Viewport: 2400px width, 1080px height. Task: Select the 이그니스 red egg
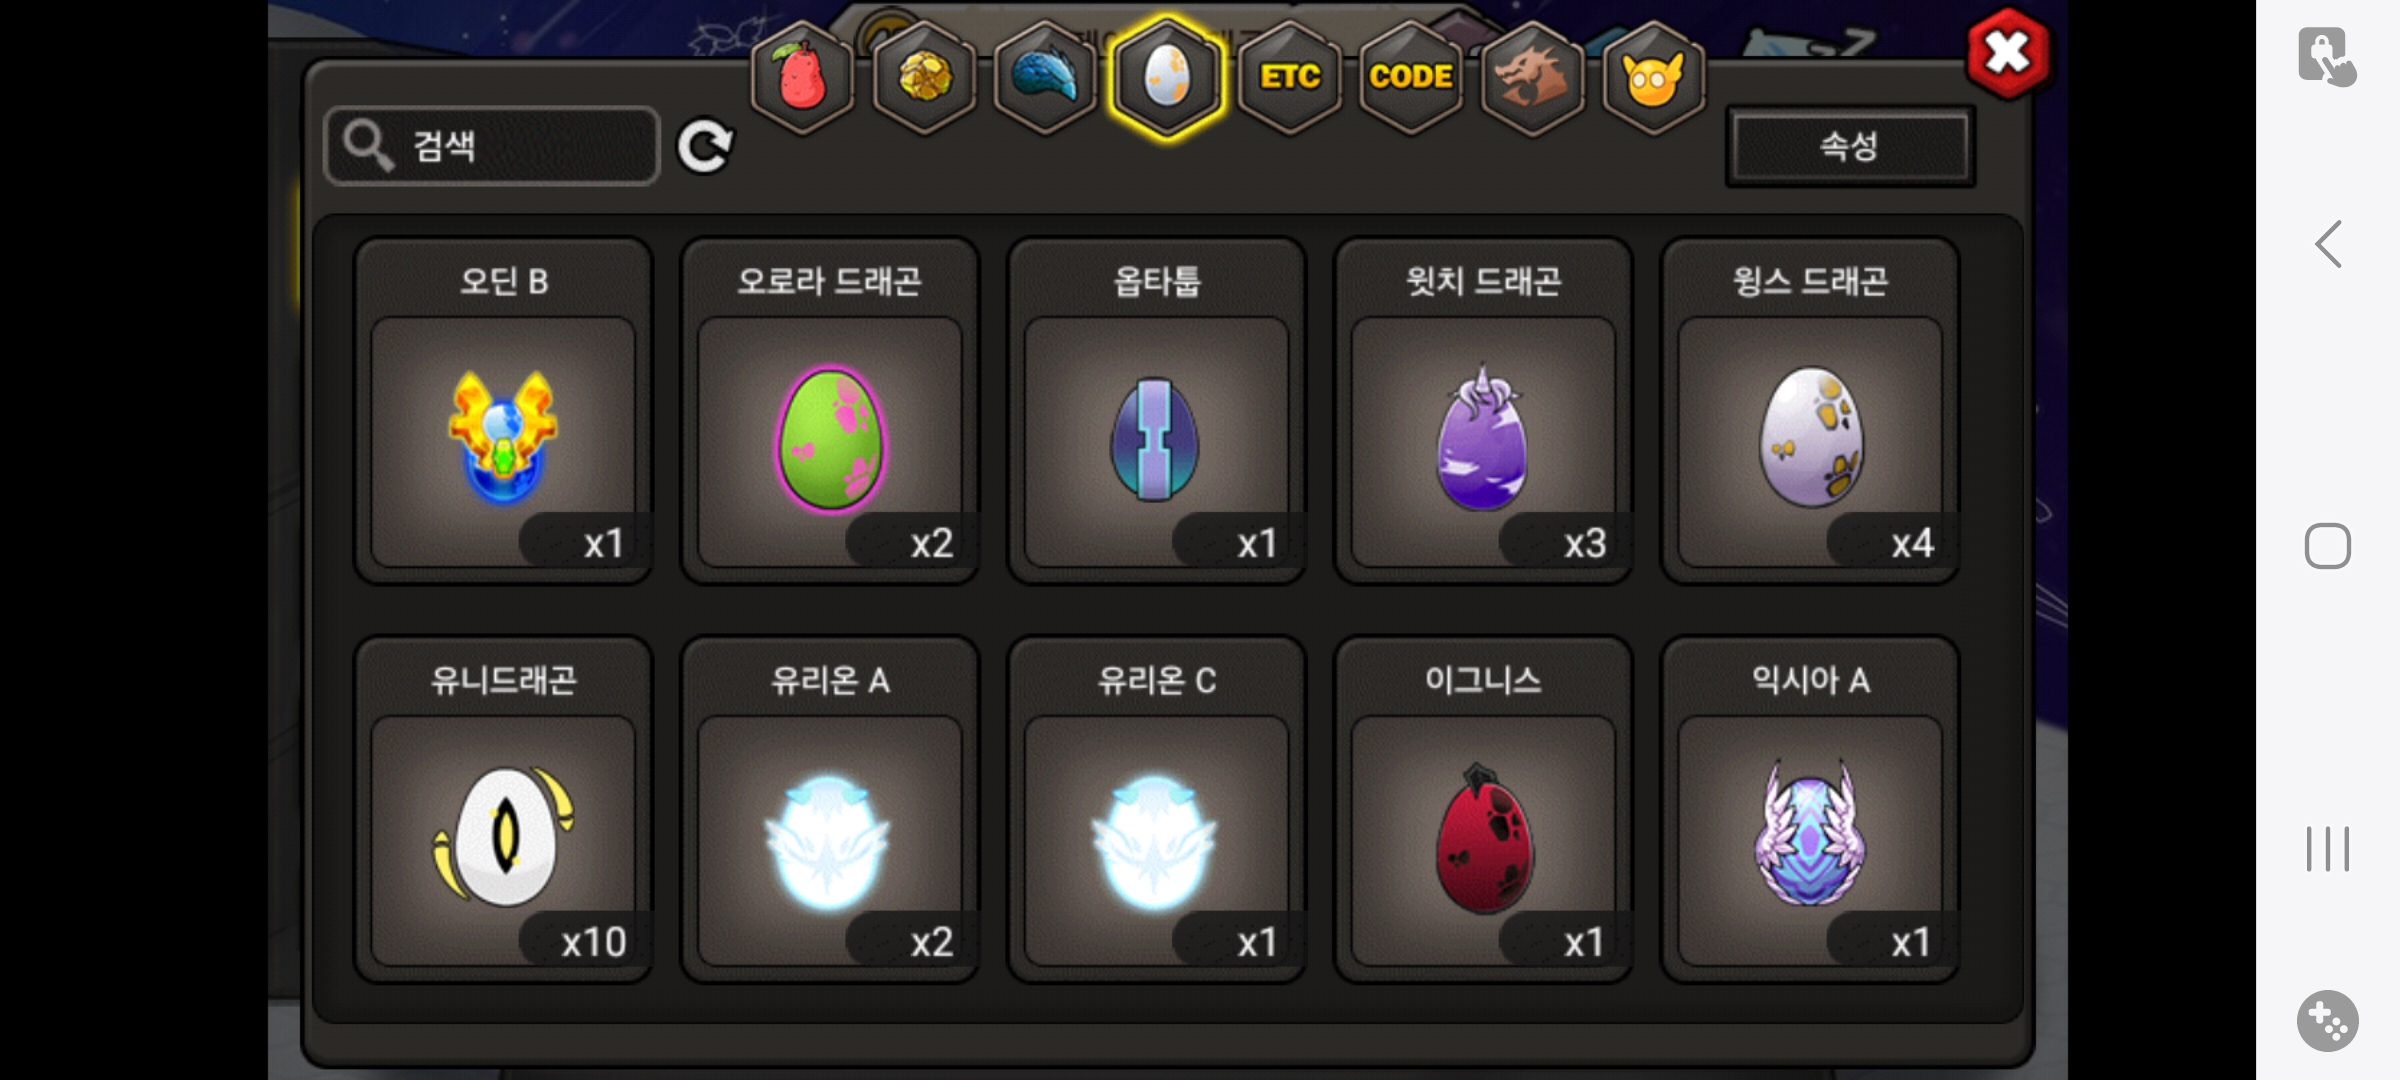pyautogui.click(x=1483, y=809)
